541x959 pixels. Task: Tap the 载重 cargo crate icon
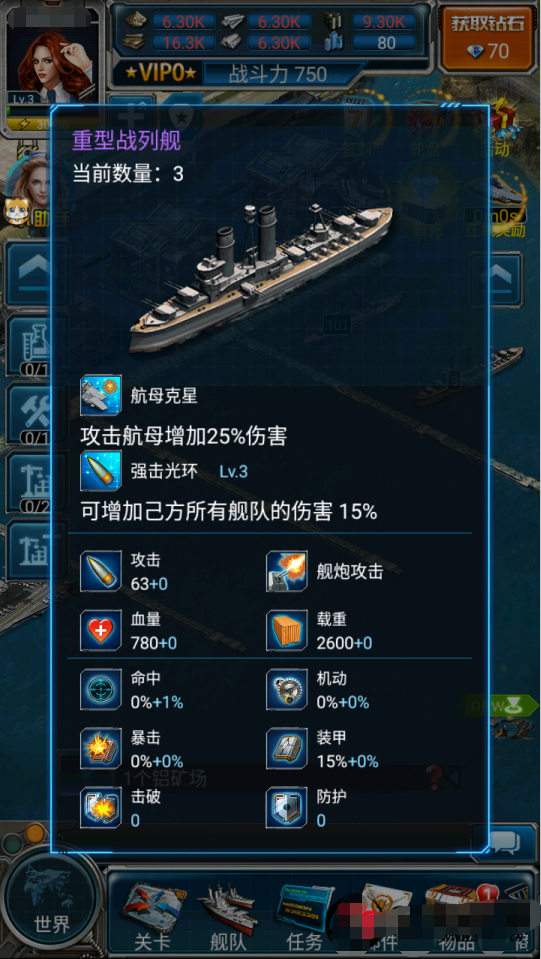click(x=287, y=631)
